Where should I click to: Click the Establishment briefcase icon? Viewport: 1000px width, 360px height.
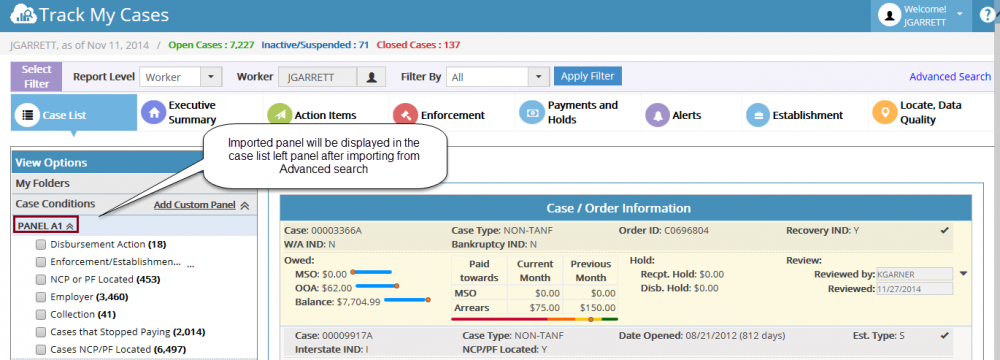coord(758,115)
